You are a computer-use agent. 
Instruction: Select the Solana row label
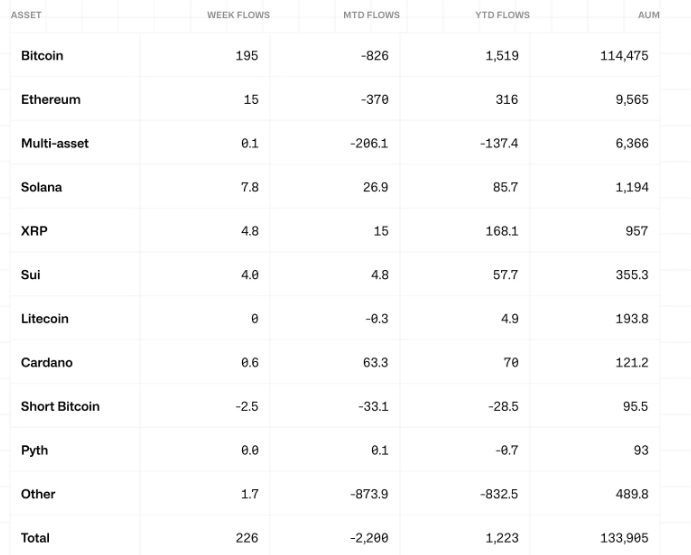pyautogui.click(x=41, y=187)
